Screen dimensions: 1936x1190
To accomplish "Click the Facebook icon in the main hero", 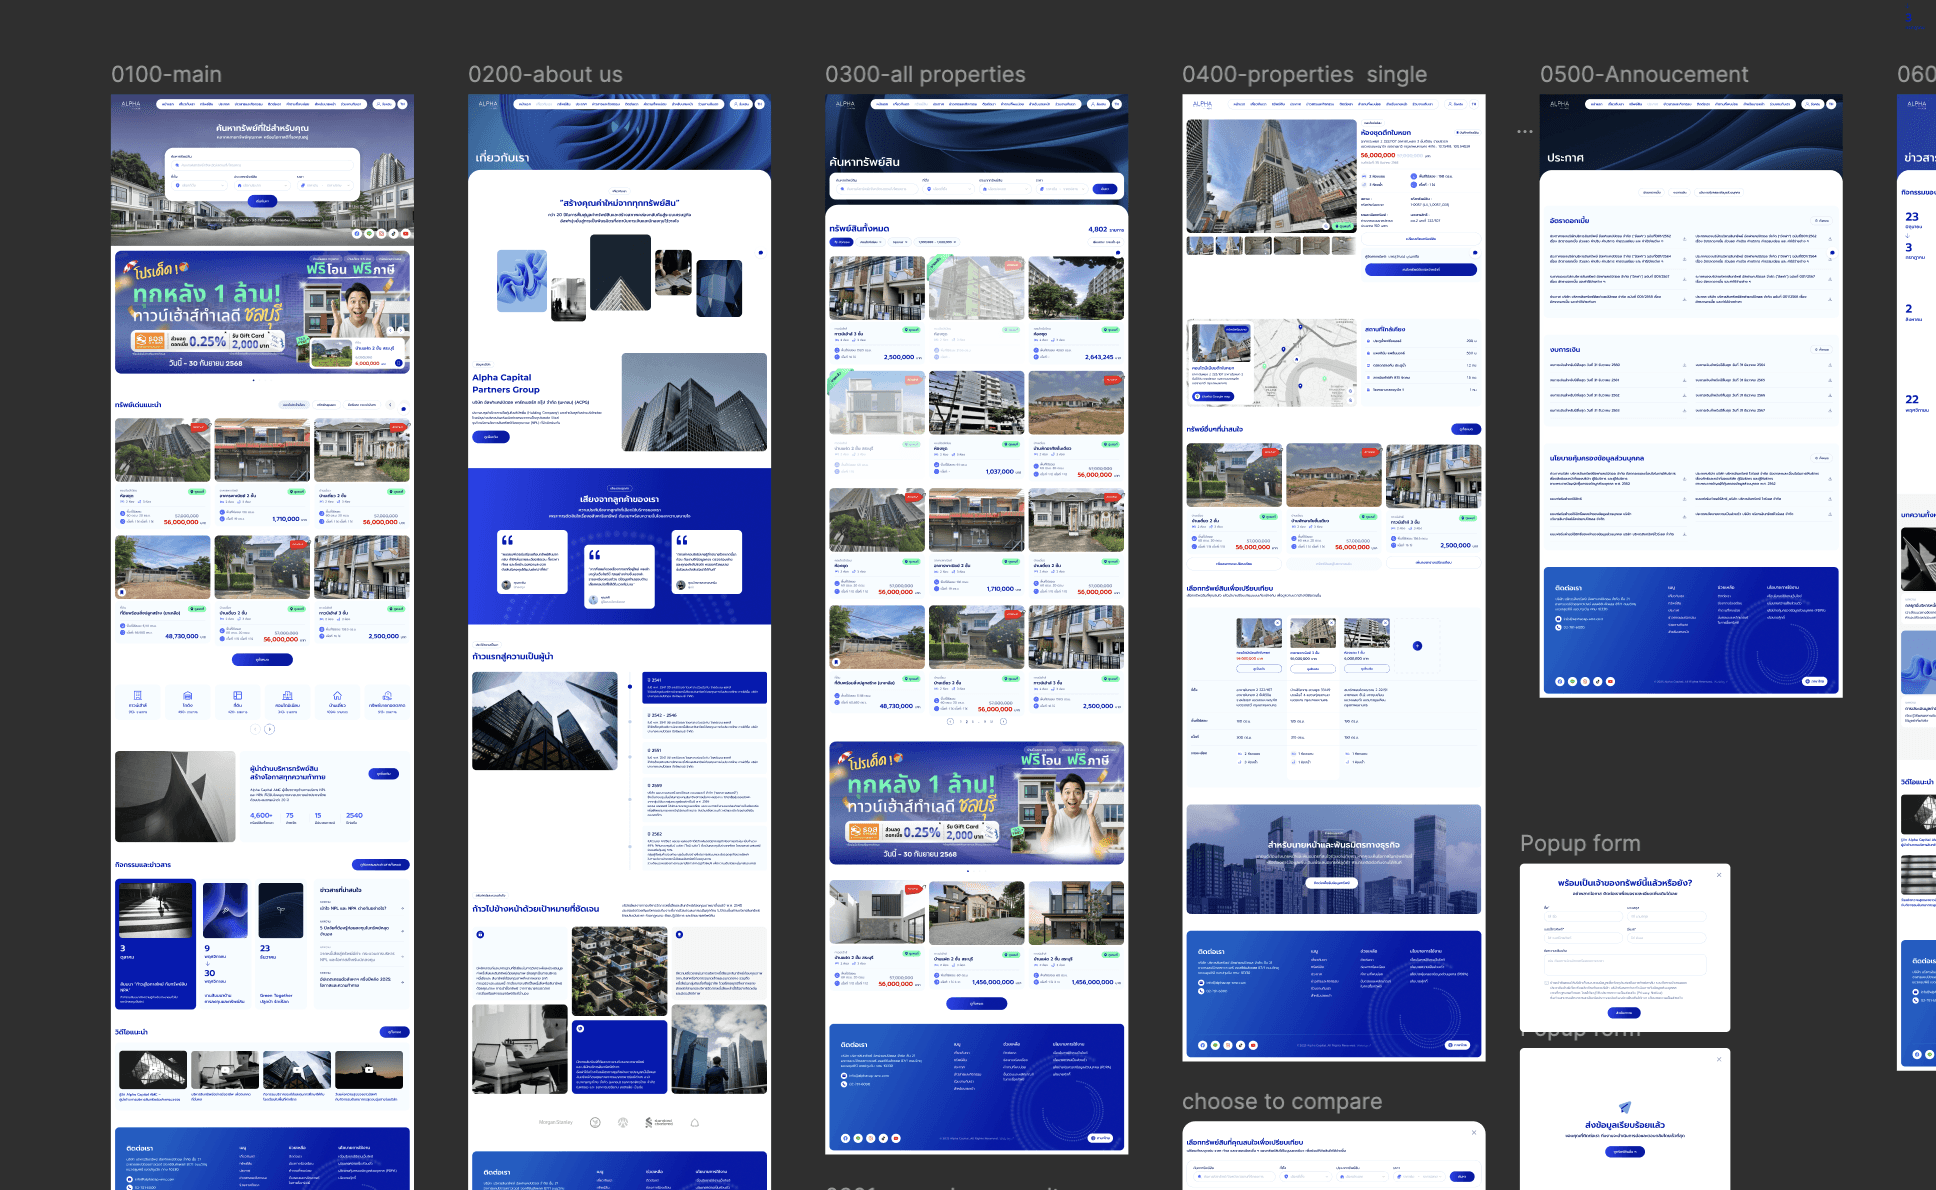I will pyautogui.click(x=357, y=233).
